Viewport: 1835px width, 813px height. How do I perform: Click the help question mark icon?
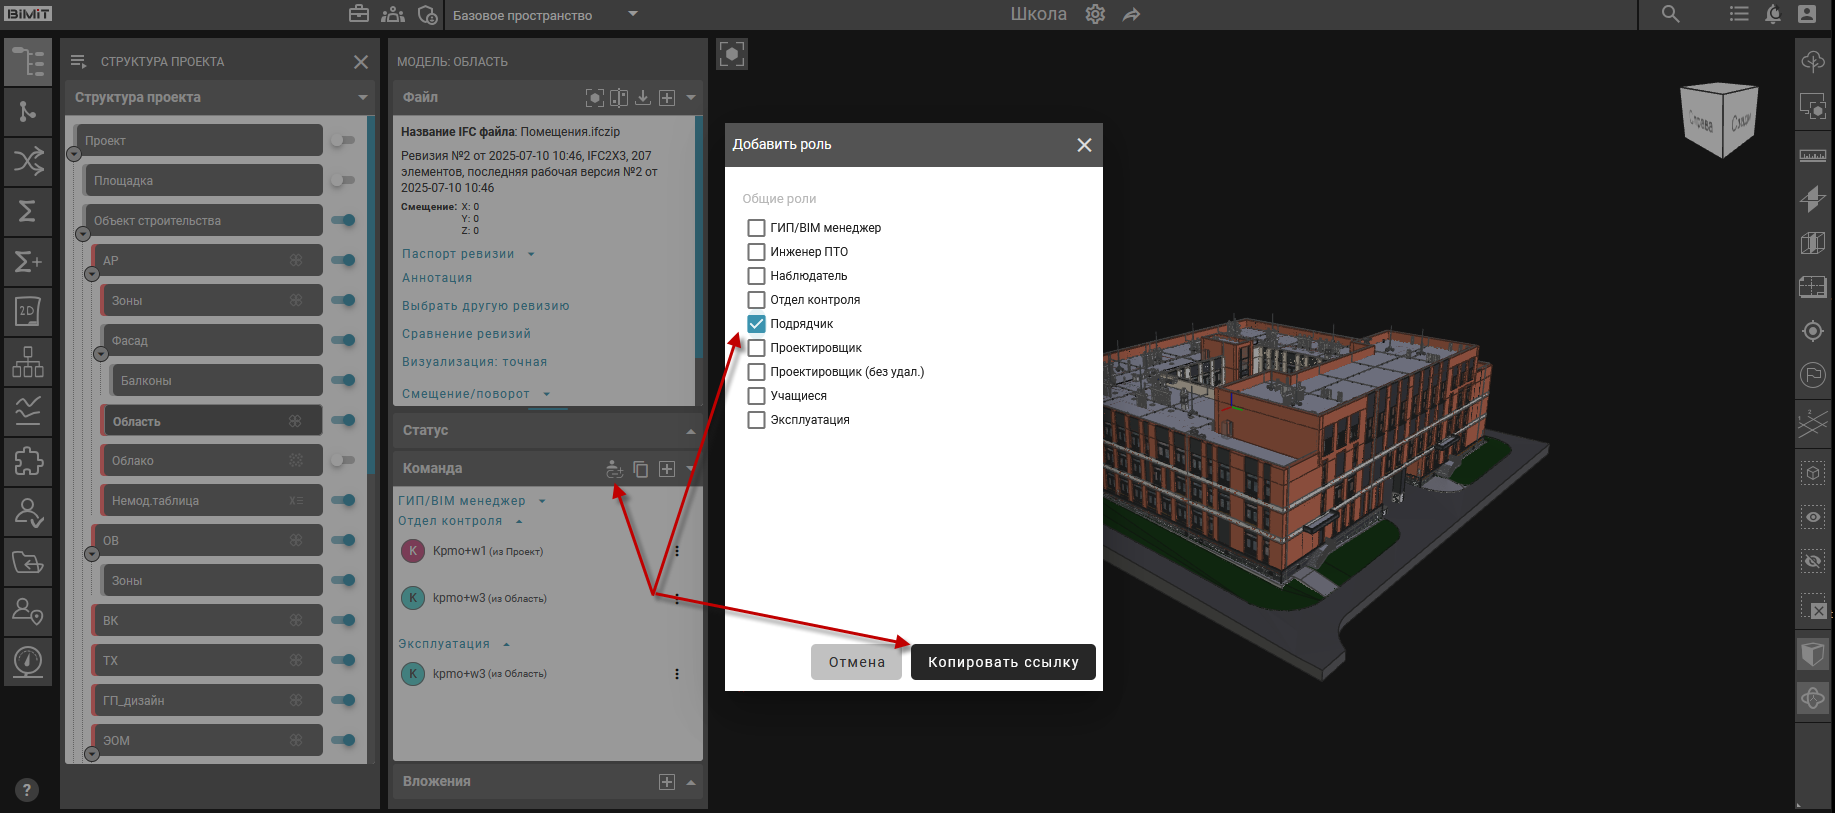pyautogui.click(x=27, y=790)
